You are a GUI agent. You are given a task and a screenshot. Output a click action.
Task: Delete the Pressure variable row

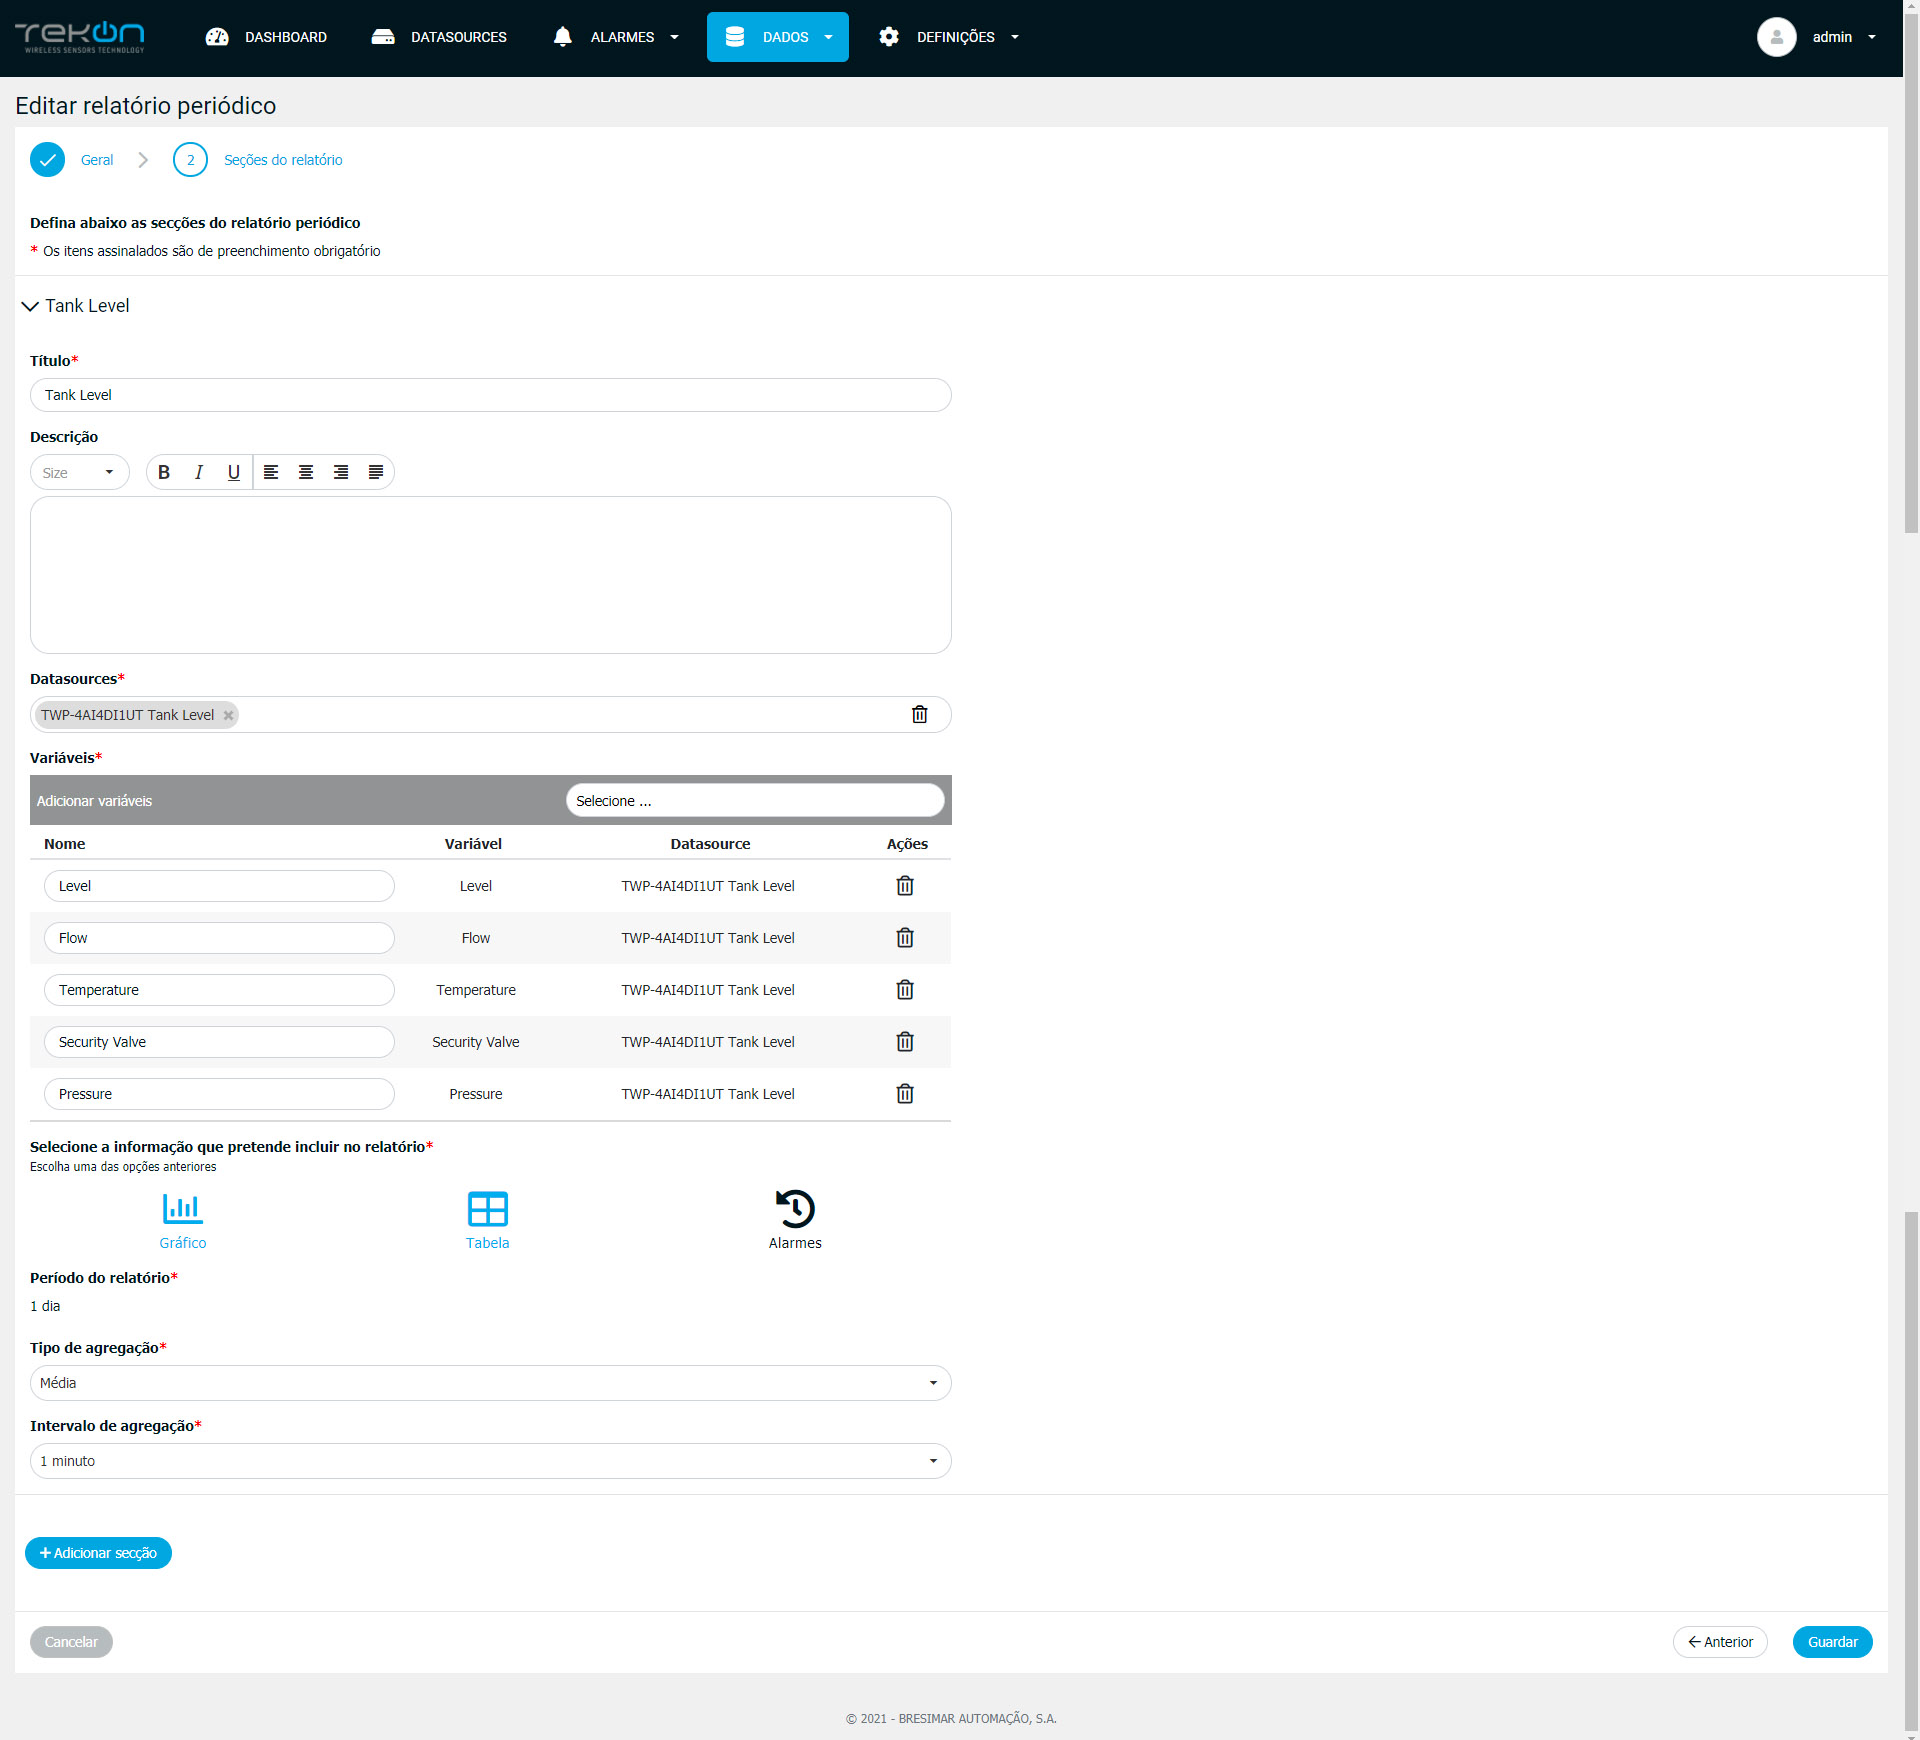pyautogui.click(x=905, y=1094)
